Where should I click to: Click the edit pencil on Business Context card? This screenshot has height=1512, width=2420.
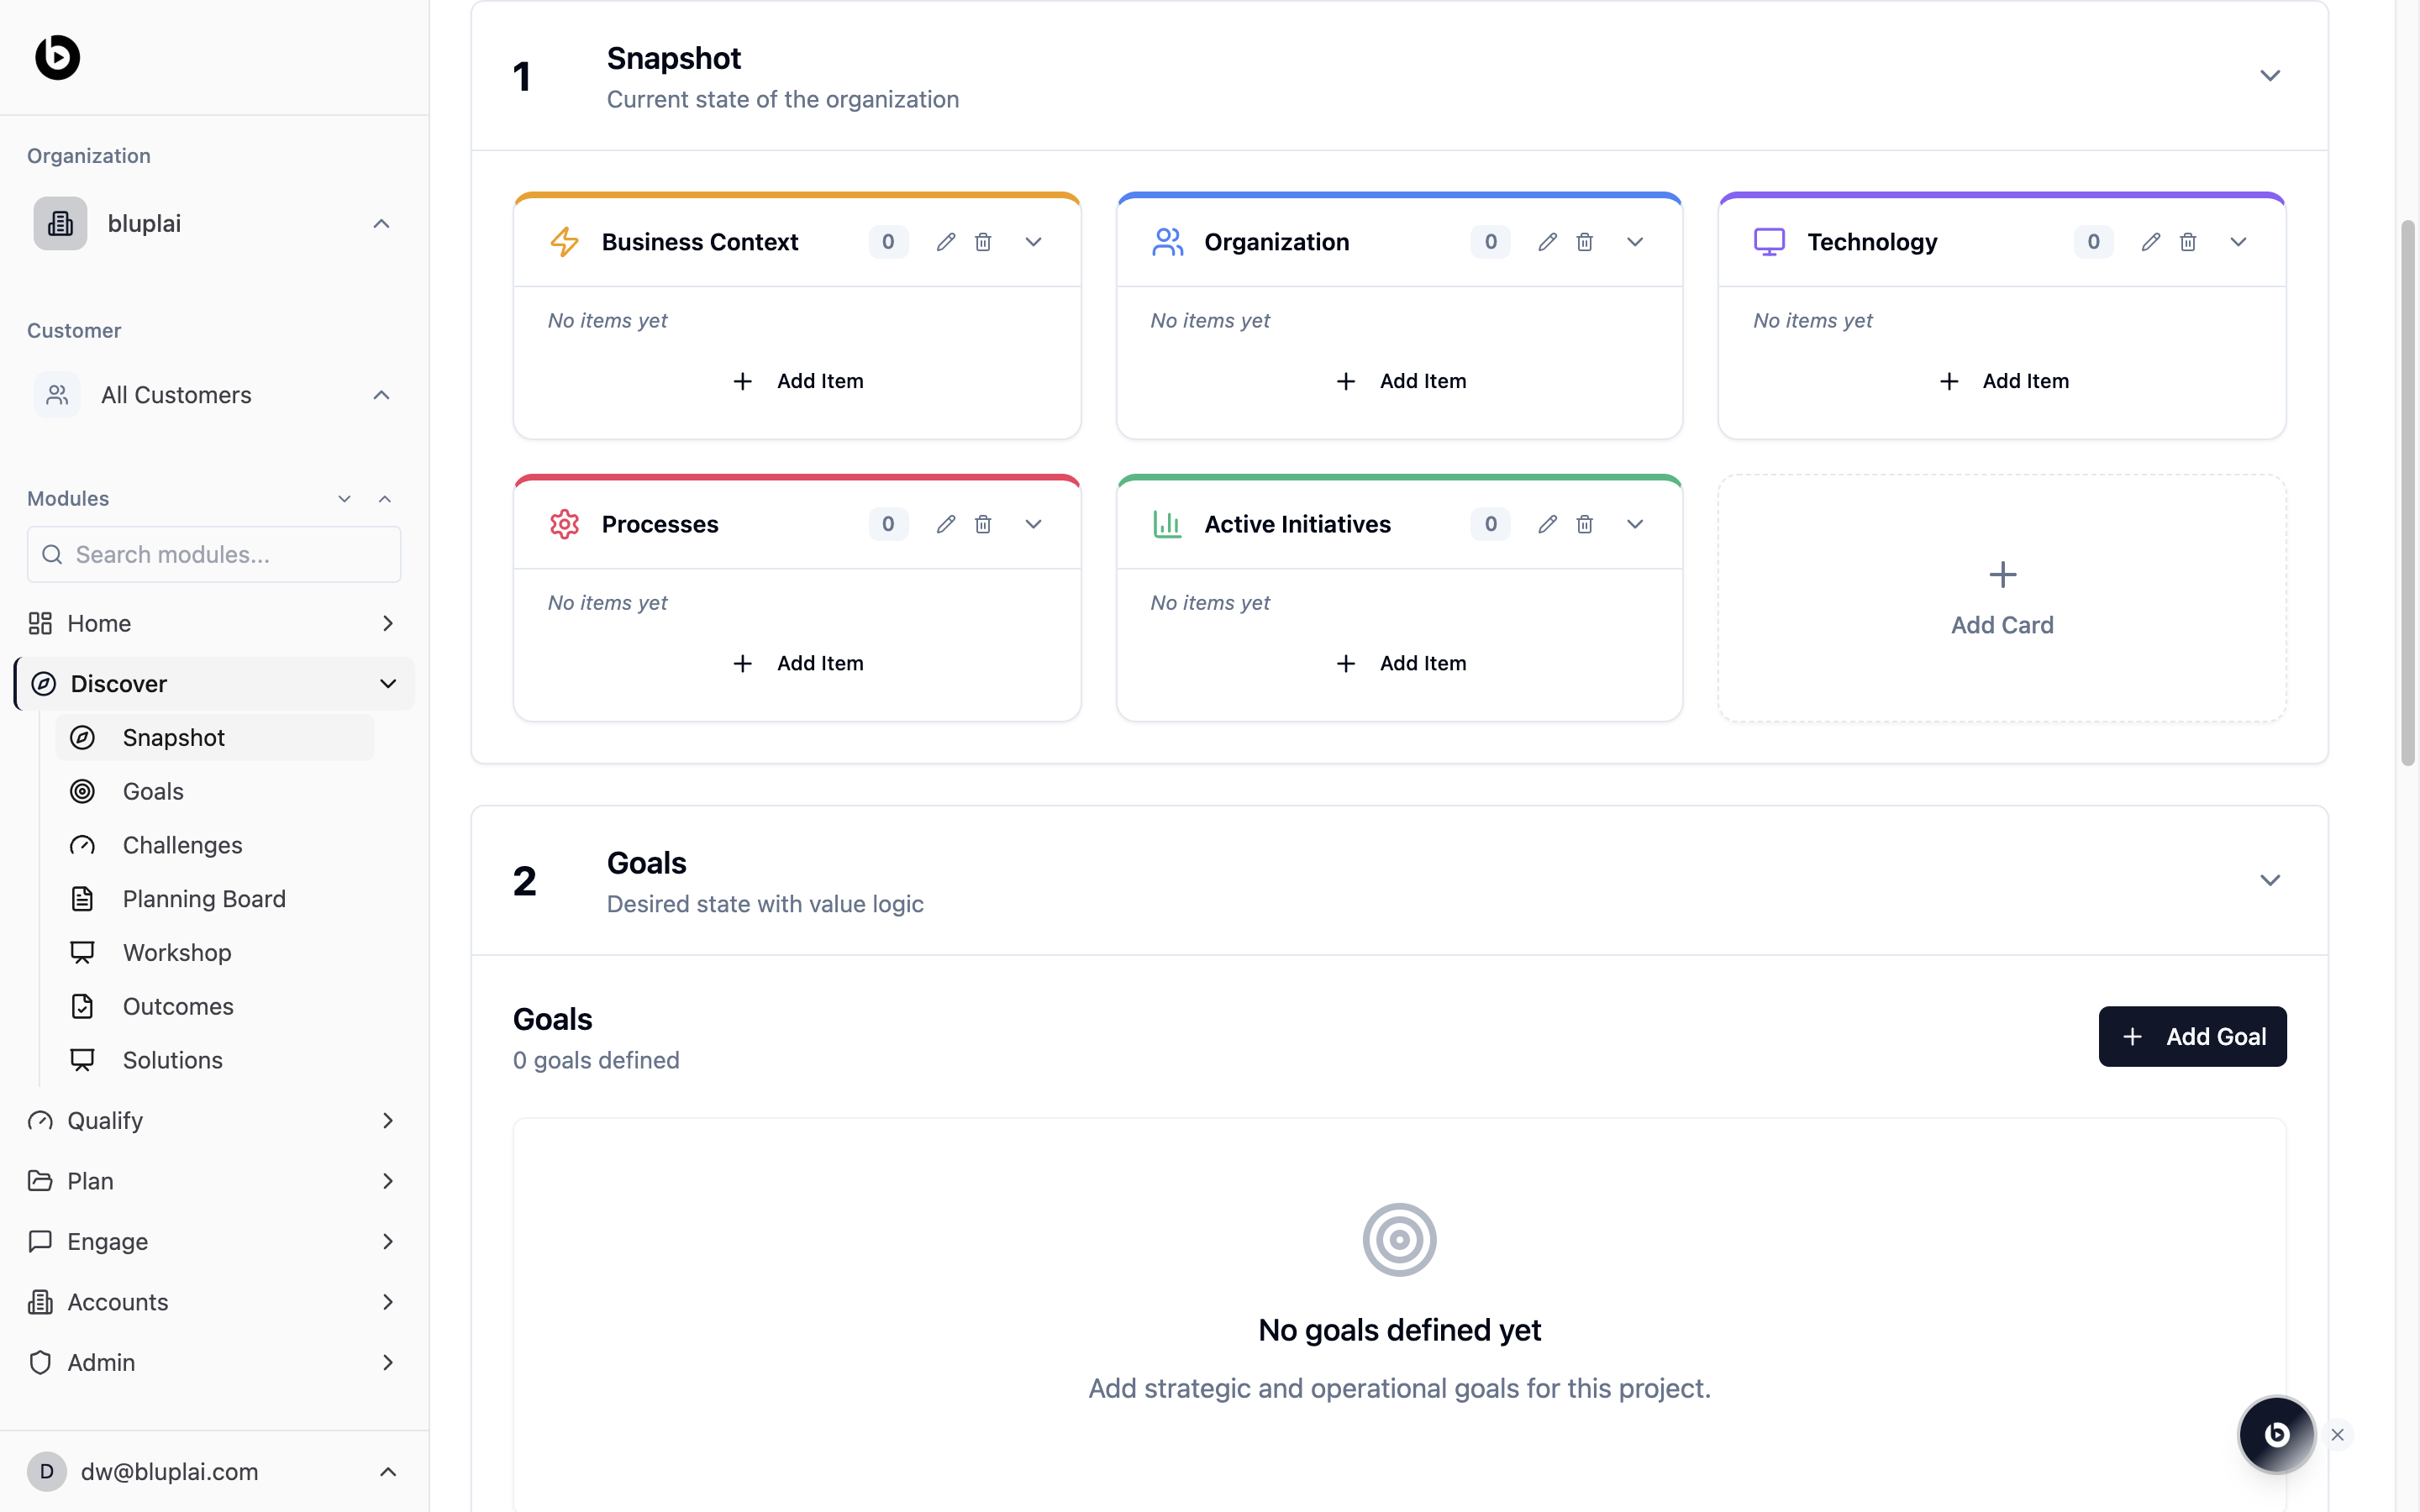click(x=945, y=242)
